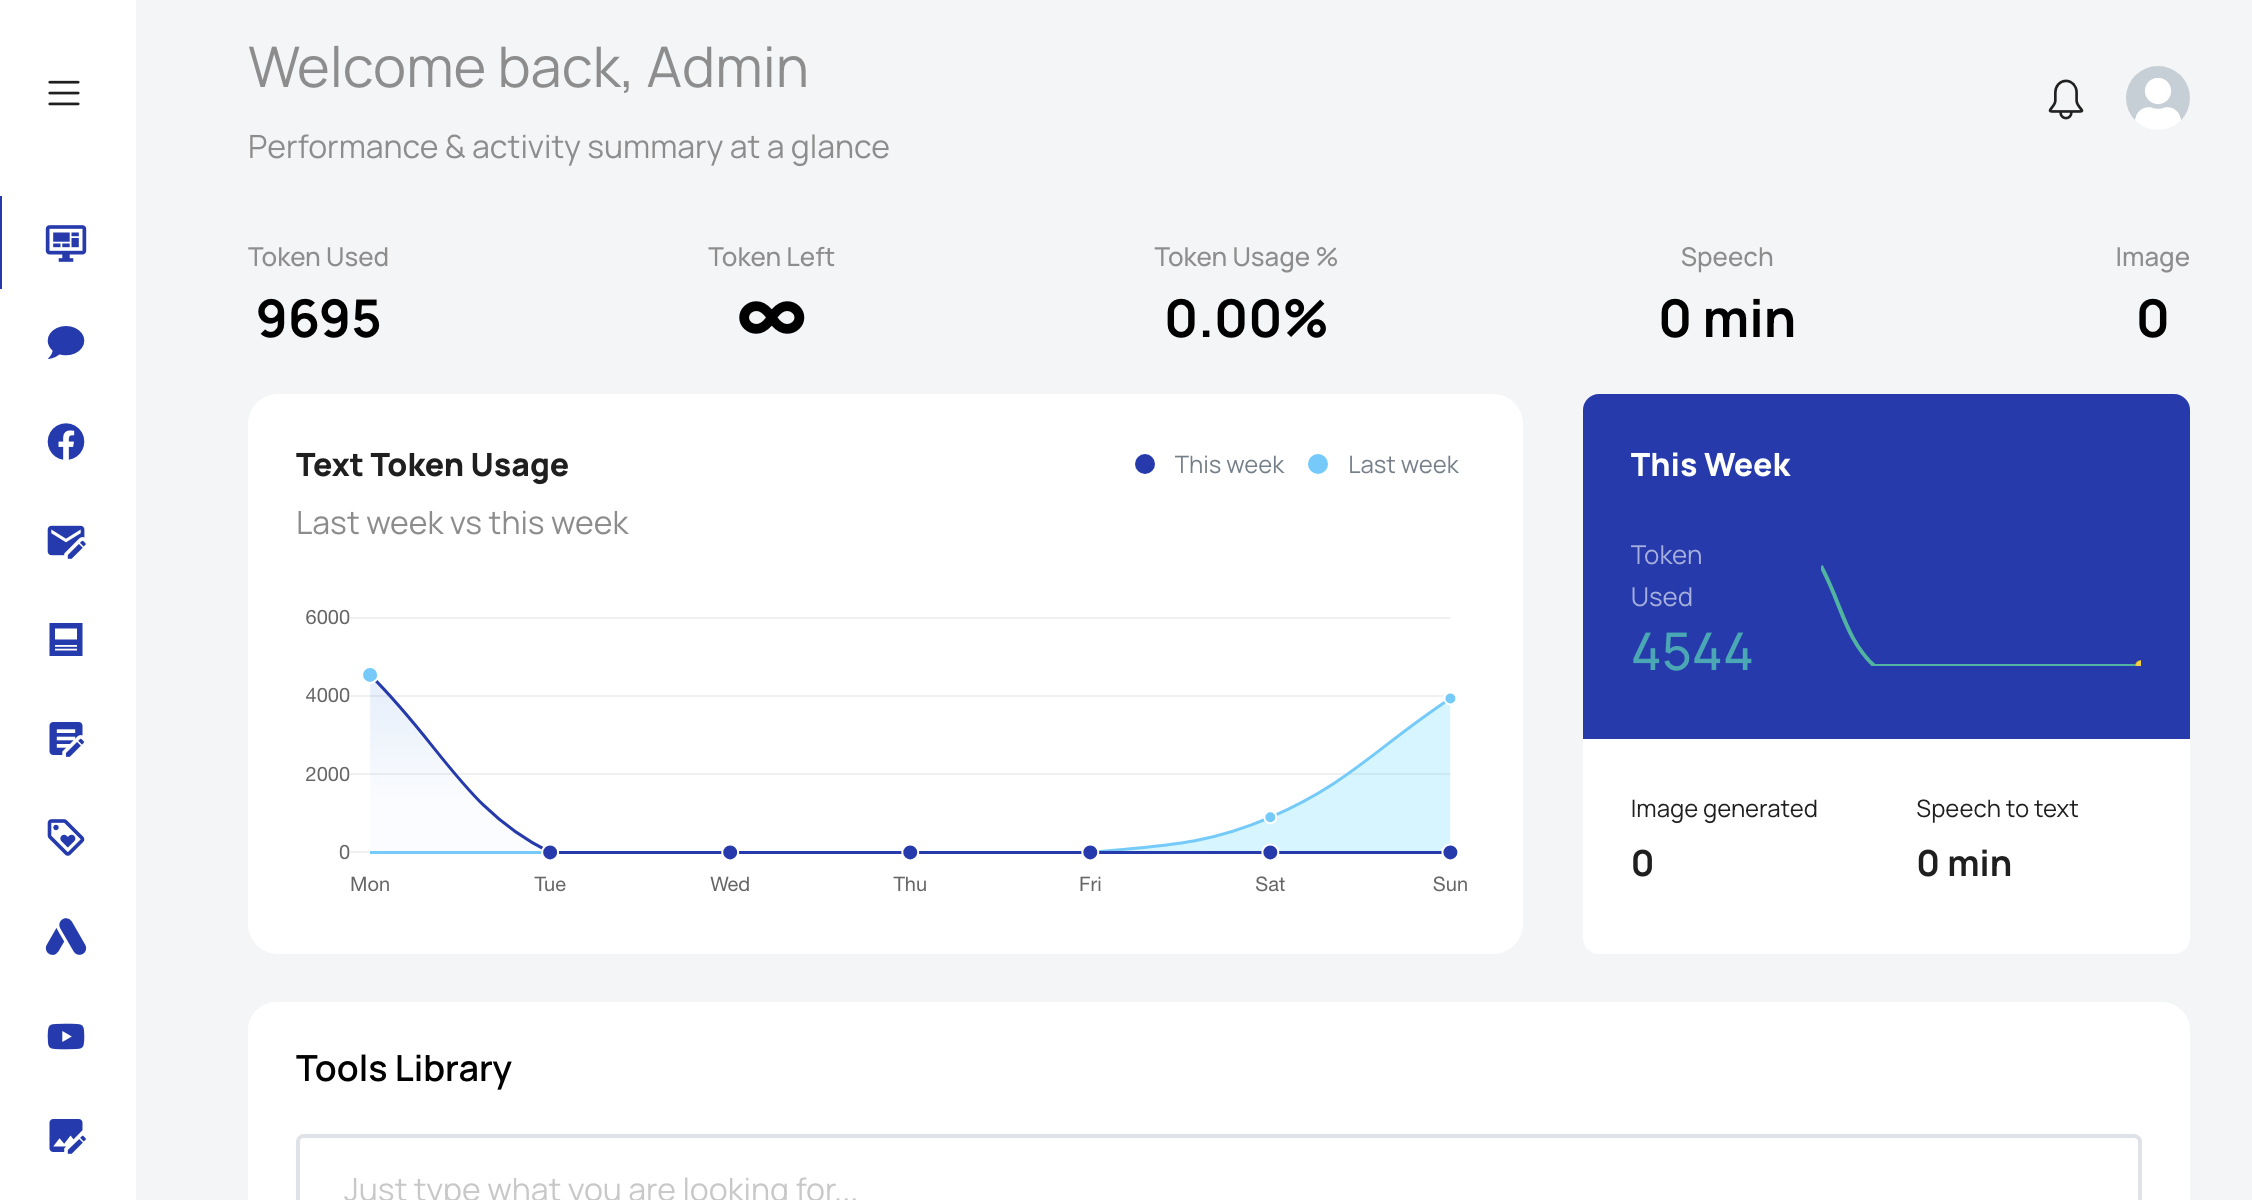Open the price tag heart sidebar icon
The width and height of the screenshot is (2252, 1200).
66,838
